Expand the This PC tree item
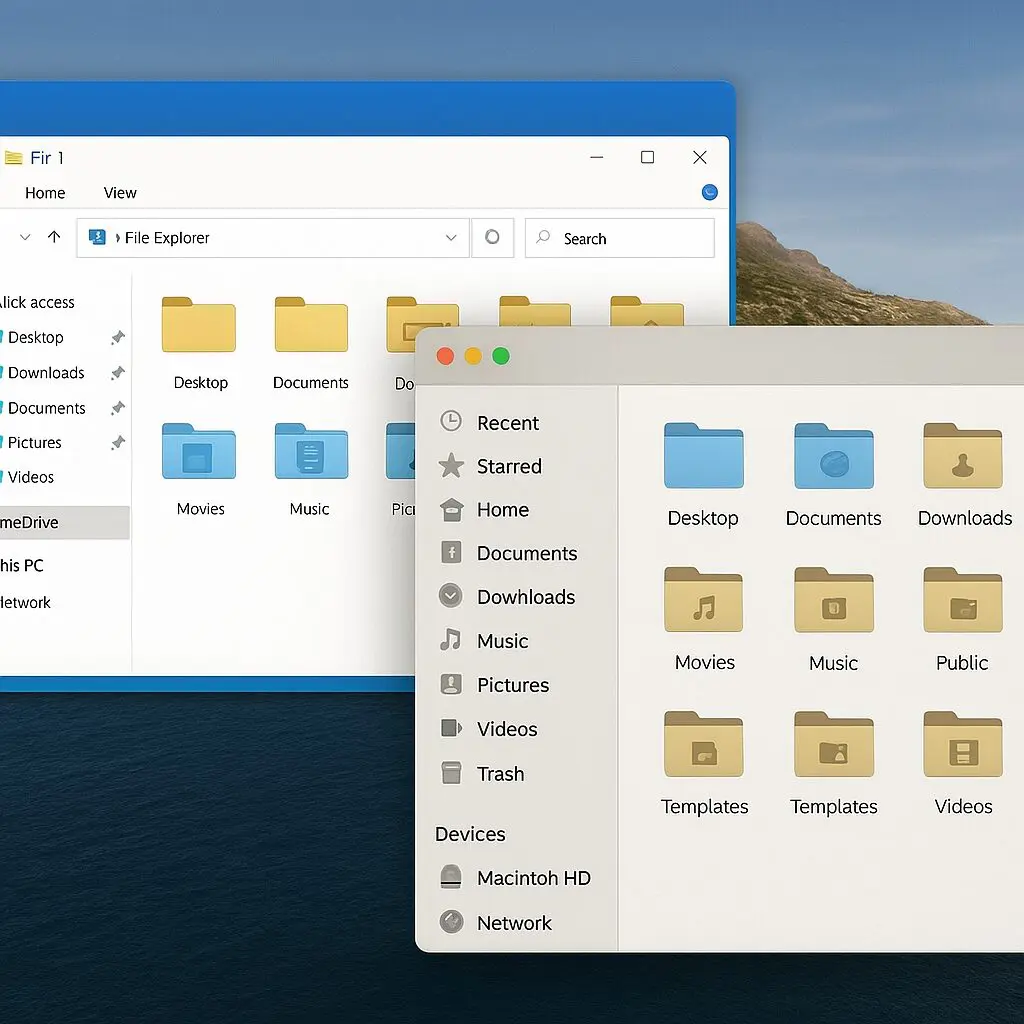Screen dimensions: 1024x1024 22,565
